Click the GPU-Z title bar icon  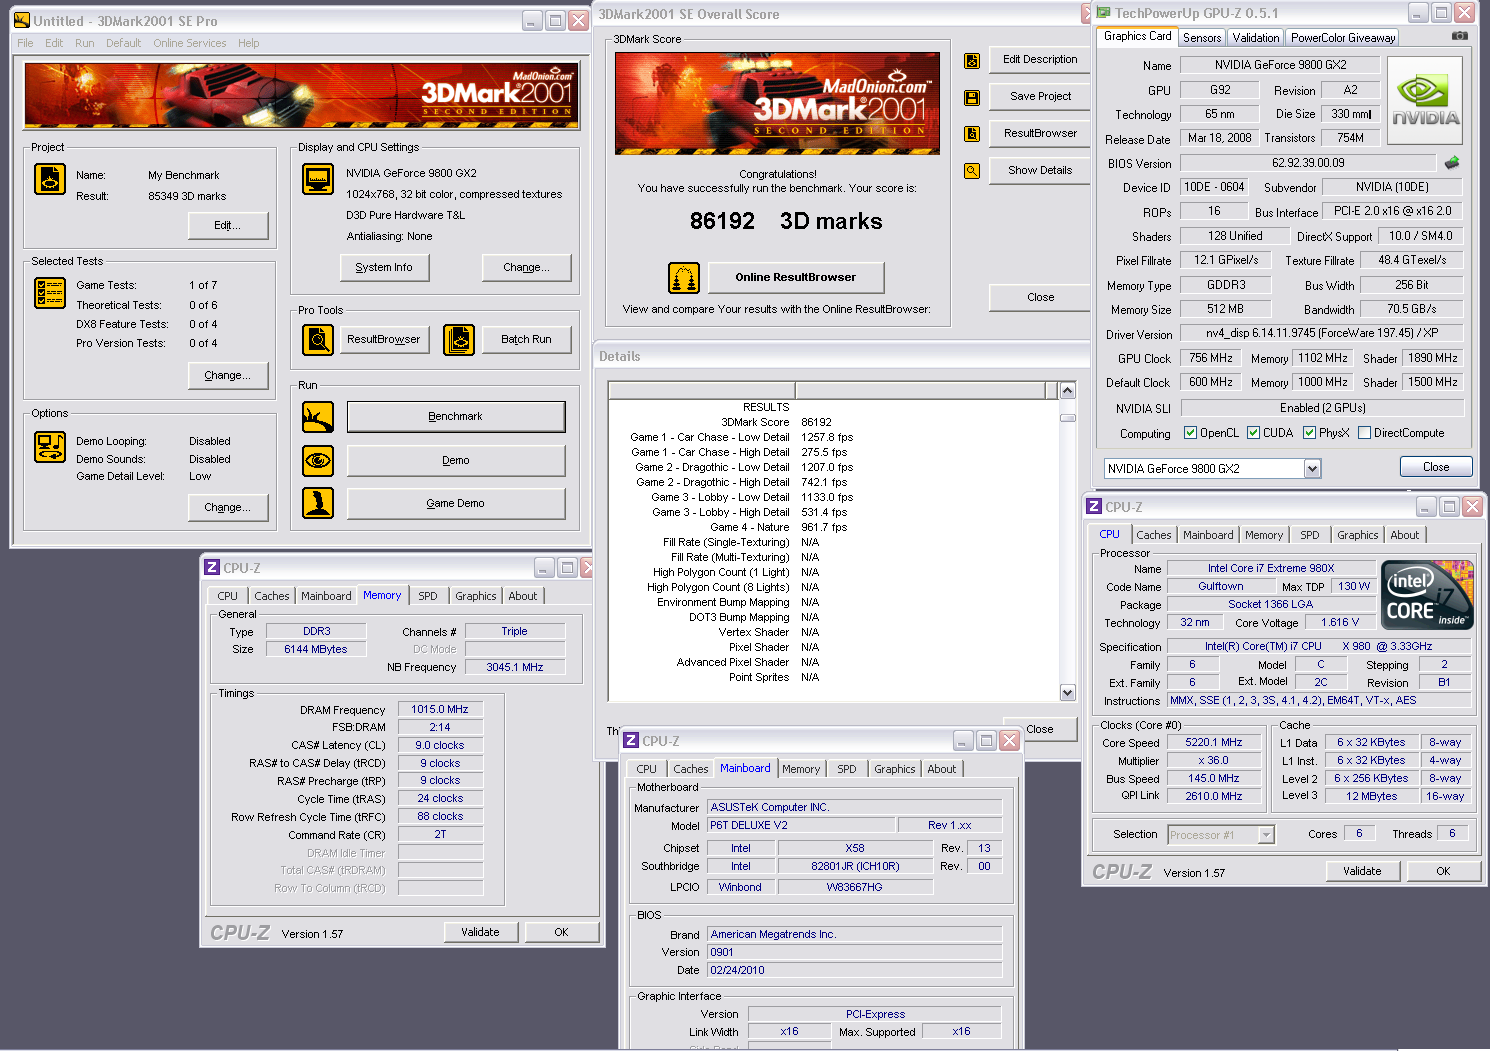1104,13
